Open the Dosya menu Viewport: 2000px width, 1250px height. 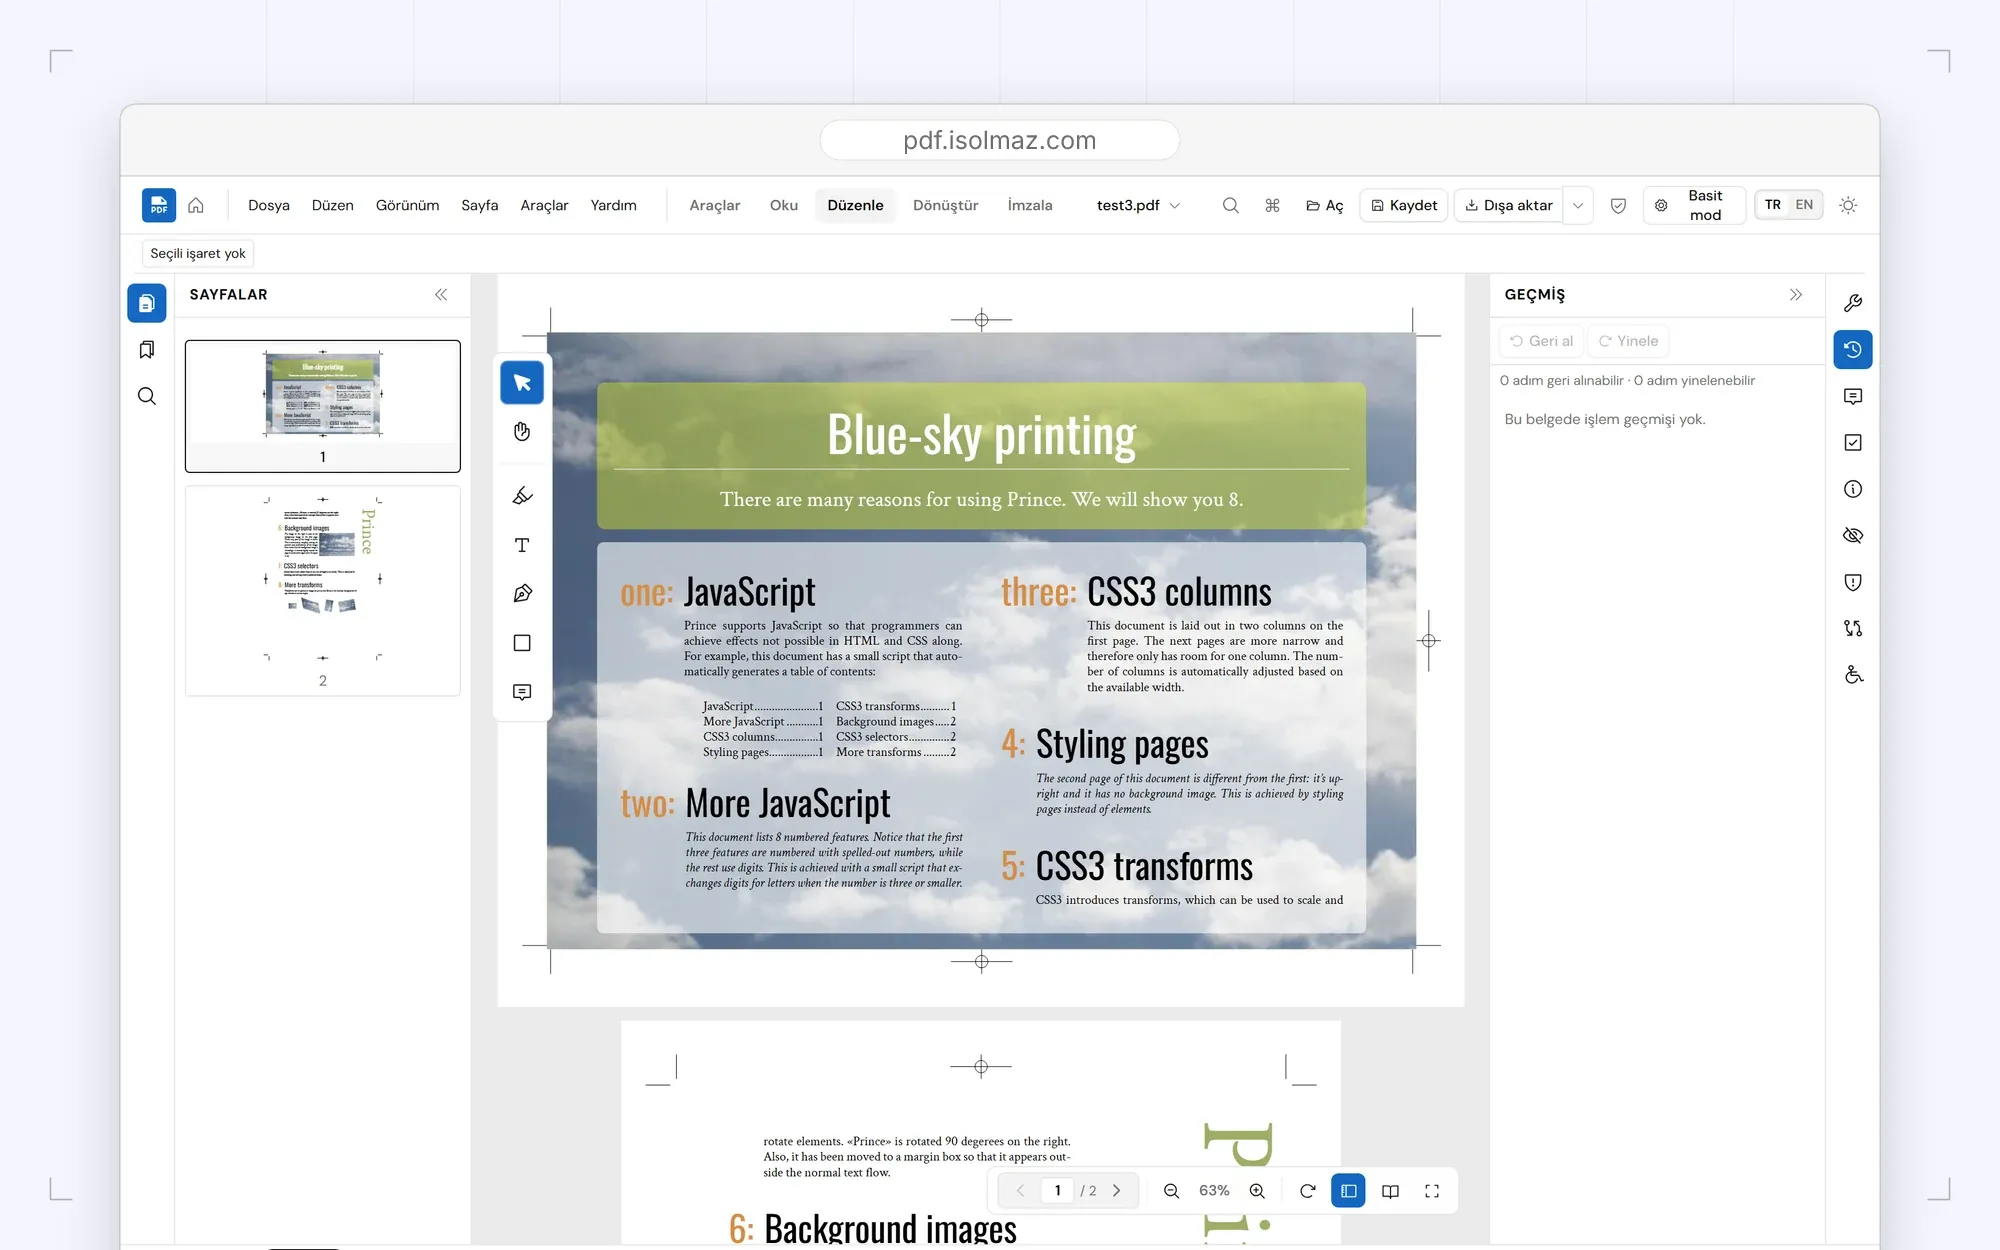(x=269, y=205)
